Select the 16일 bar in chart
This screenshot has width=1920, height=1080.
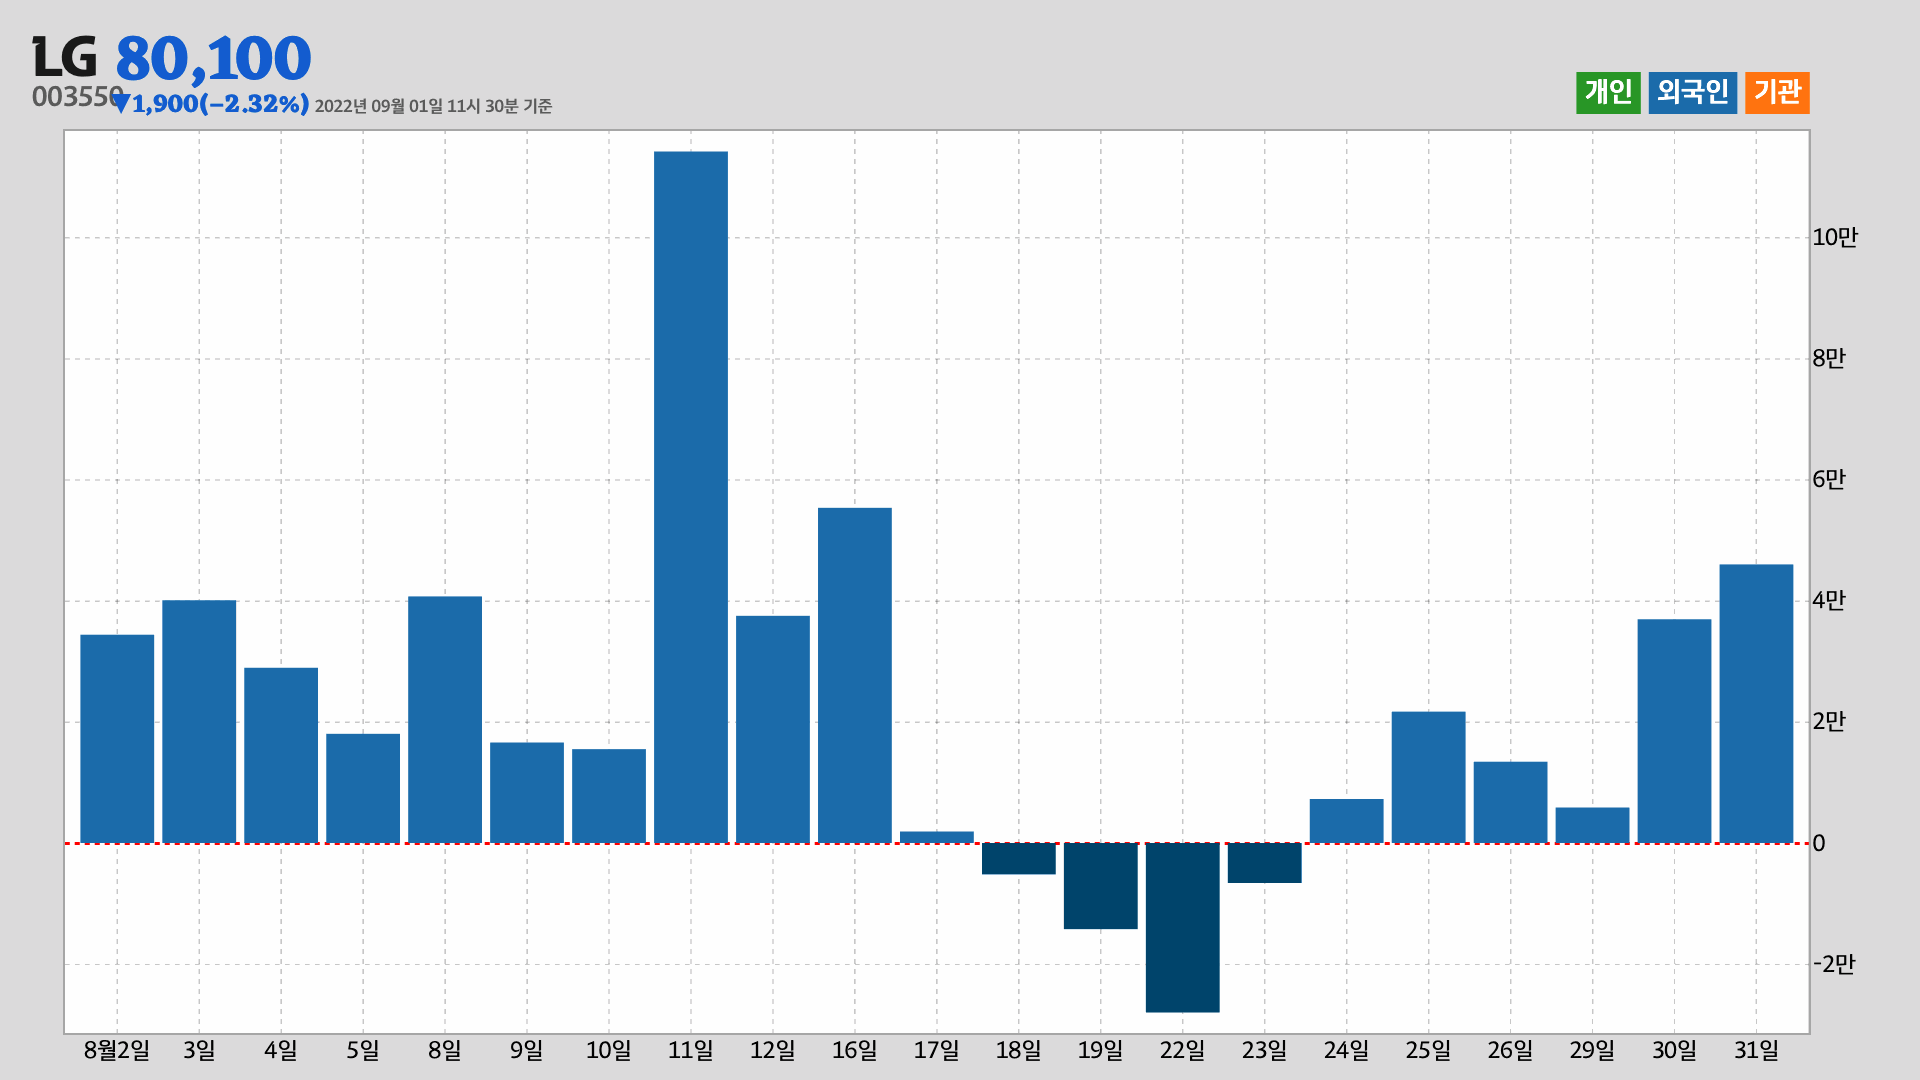pos(855,675)
